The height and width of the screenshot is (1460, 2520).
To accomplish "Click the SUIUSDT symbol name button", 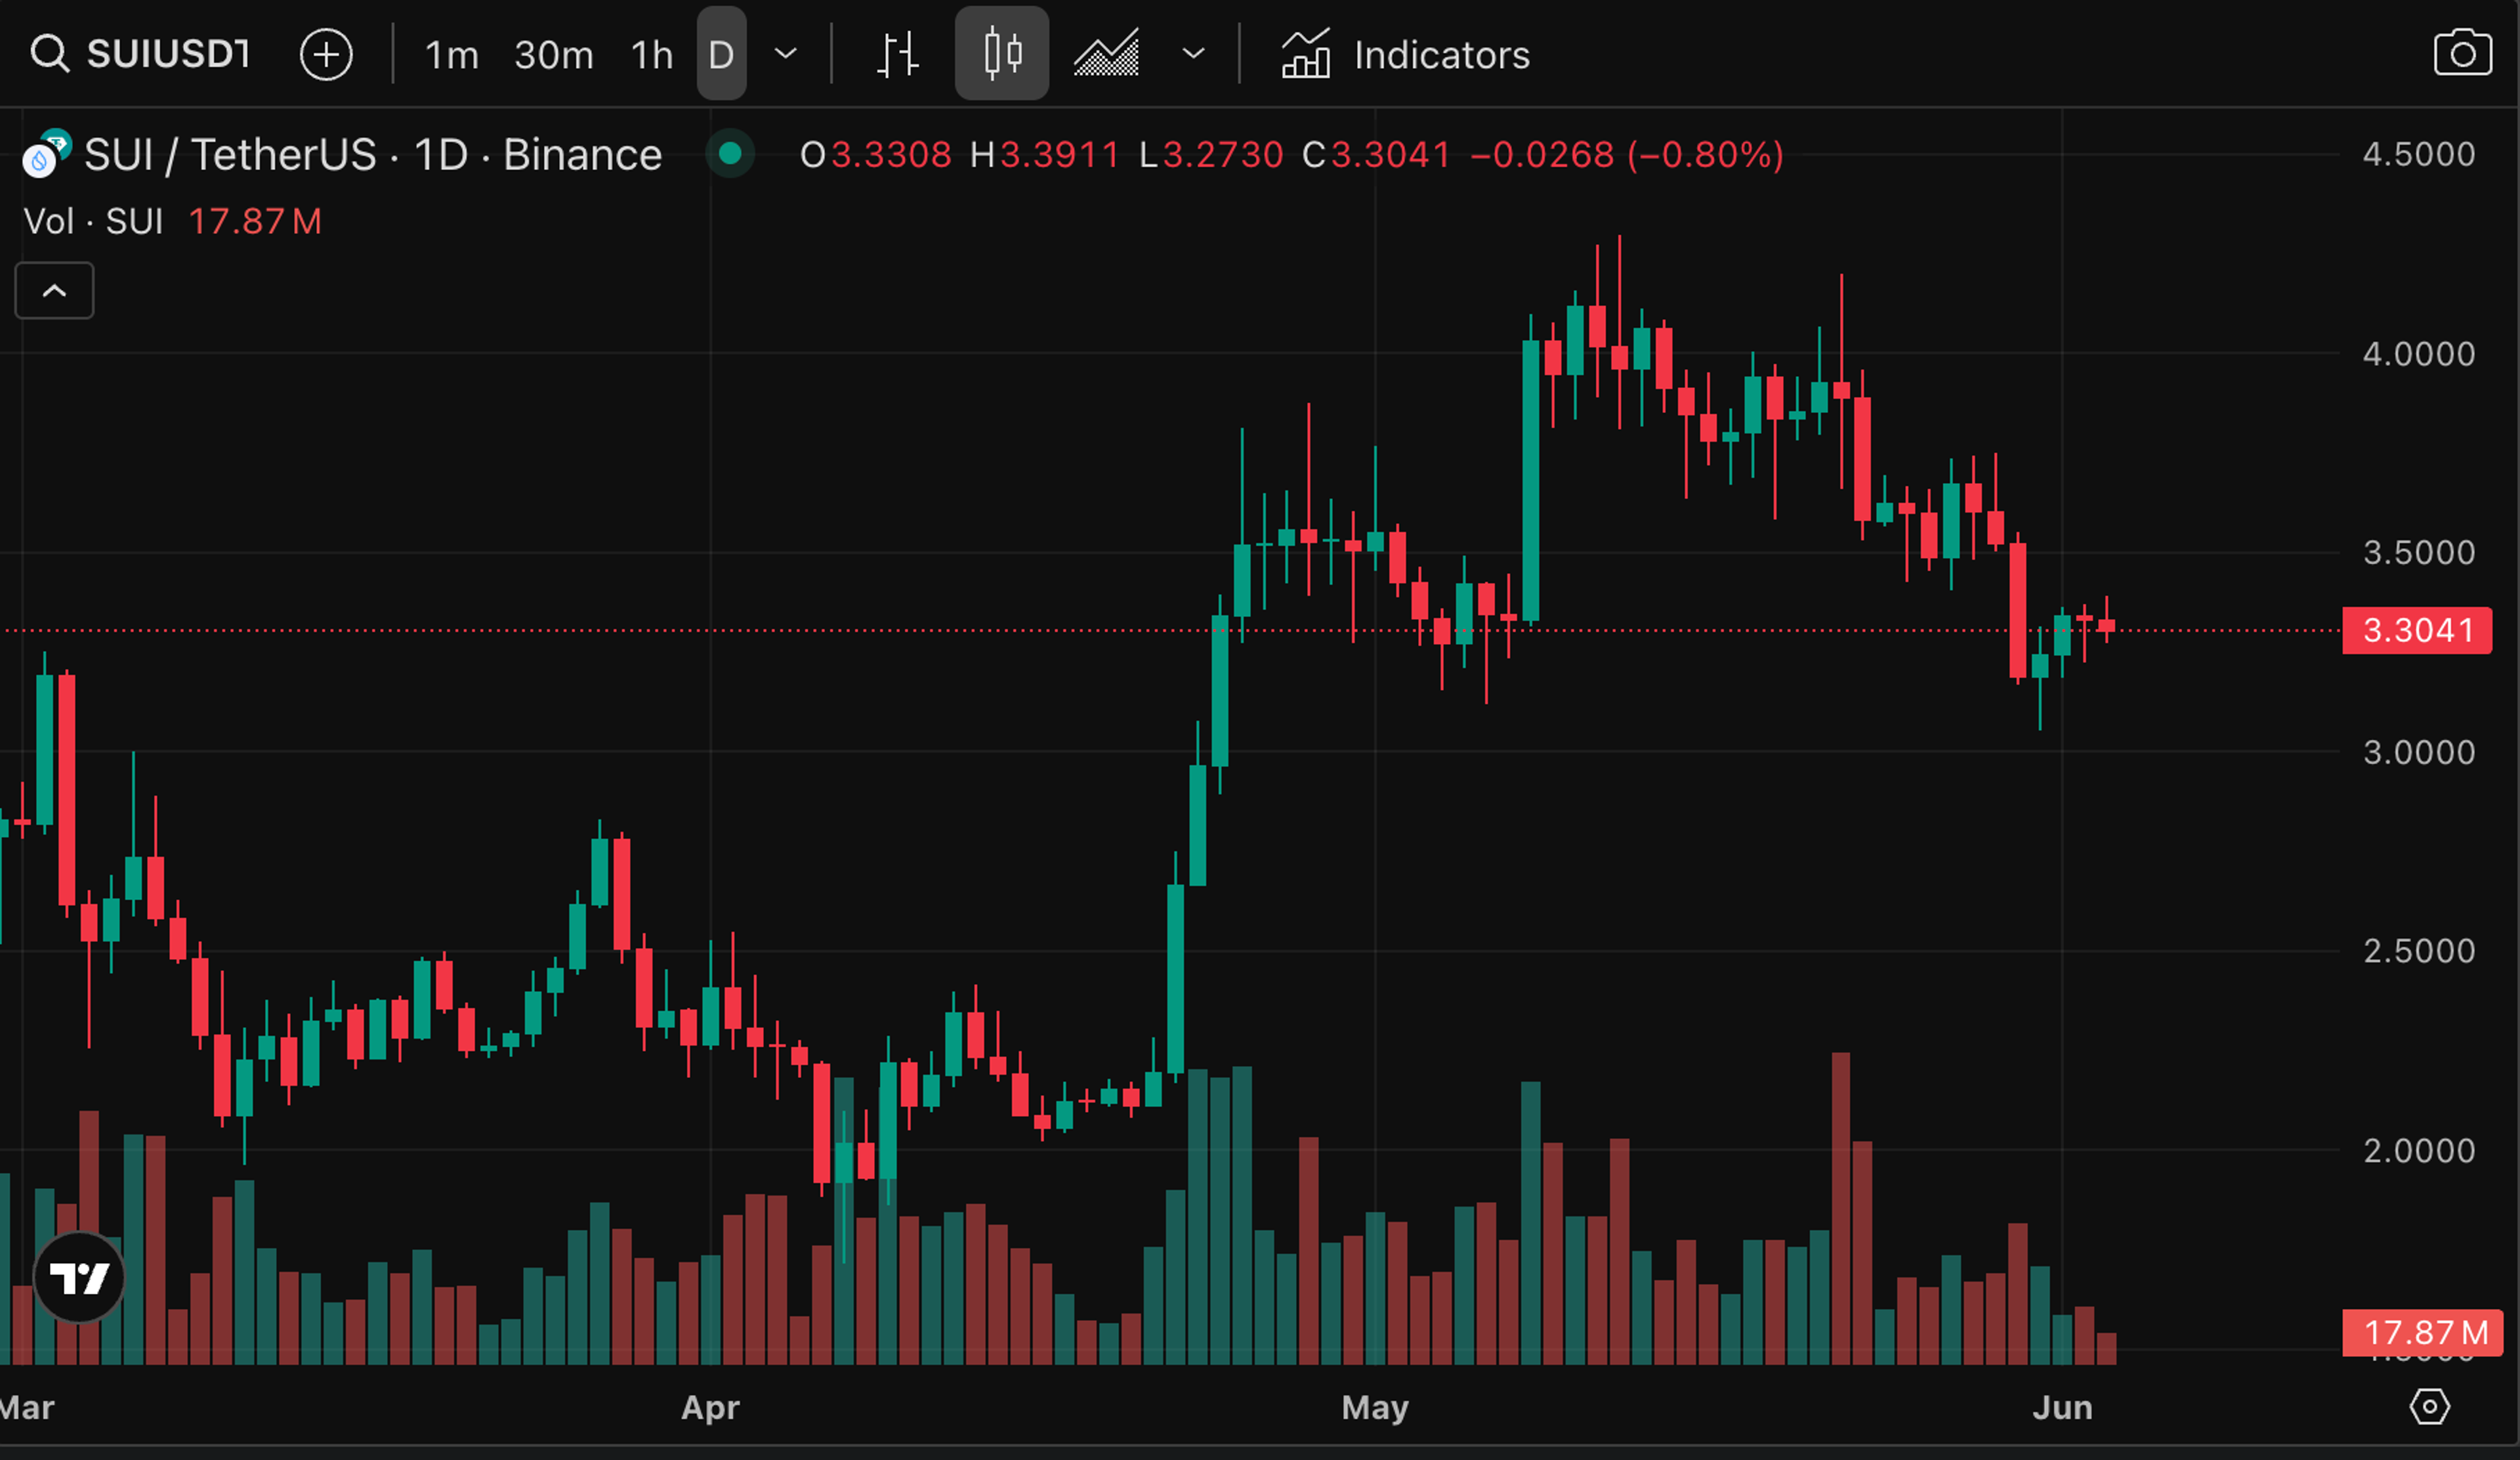I will pos(168,54).
